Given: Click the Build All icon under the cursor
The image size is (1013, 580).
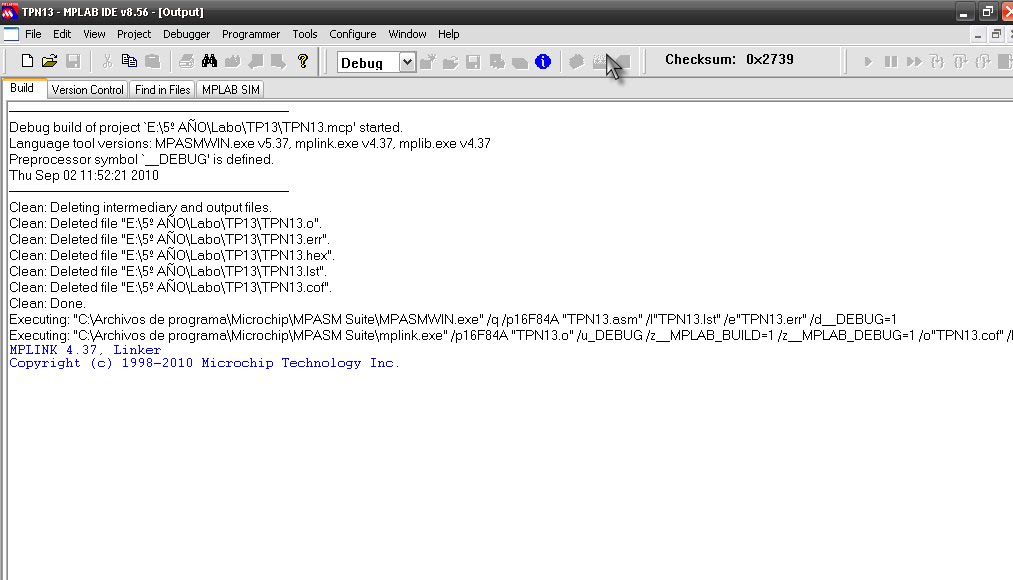Looking at the screenshot, I should coord(600,62).
